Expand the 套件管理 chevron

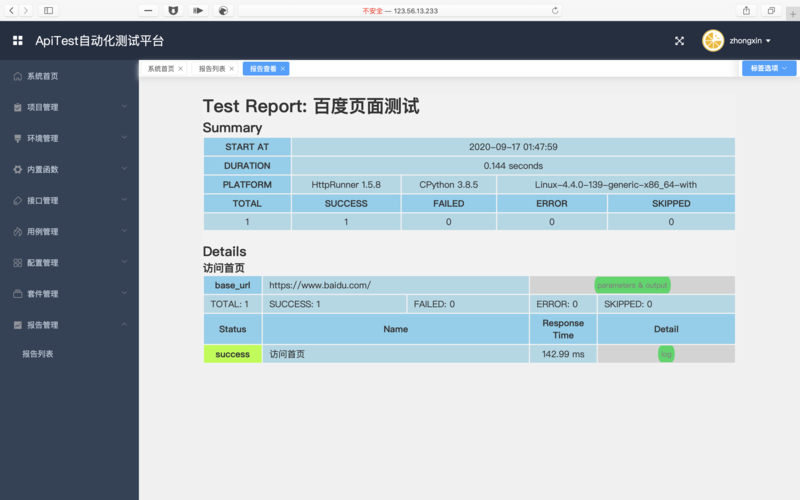[x=124, y=293]
